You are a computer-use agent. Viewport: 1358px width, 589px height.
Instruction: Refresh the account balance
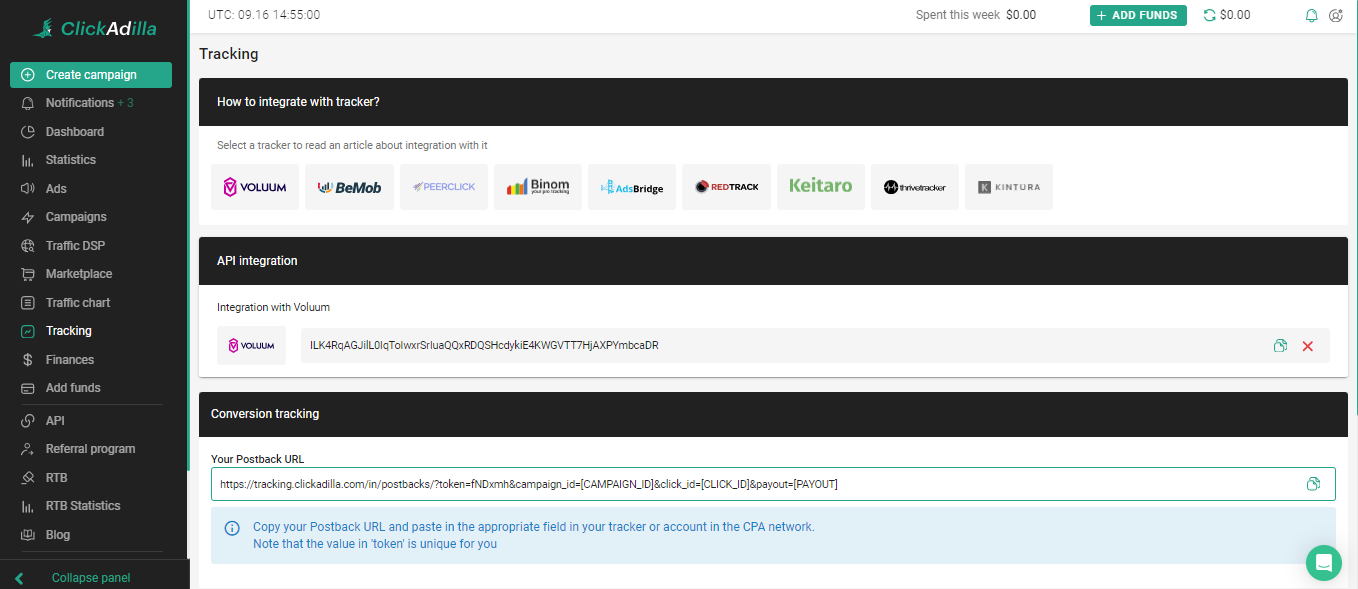[x=1210, y=15]
